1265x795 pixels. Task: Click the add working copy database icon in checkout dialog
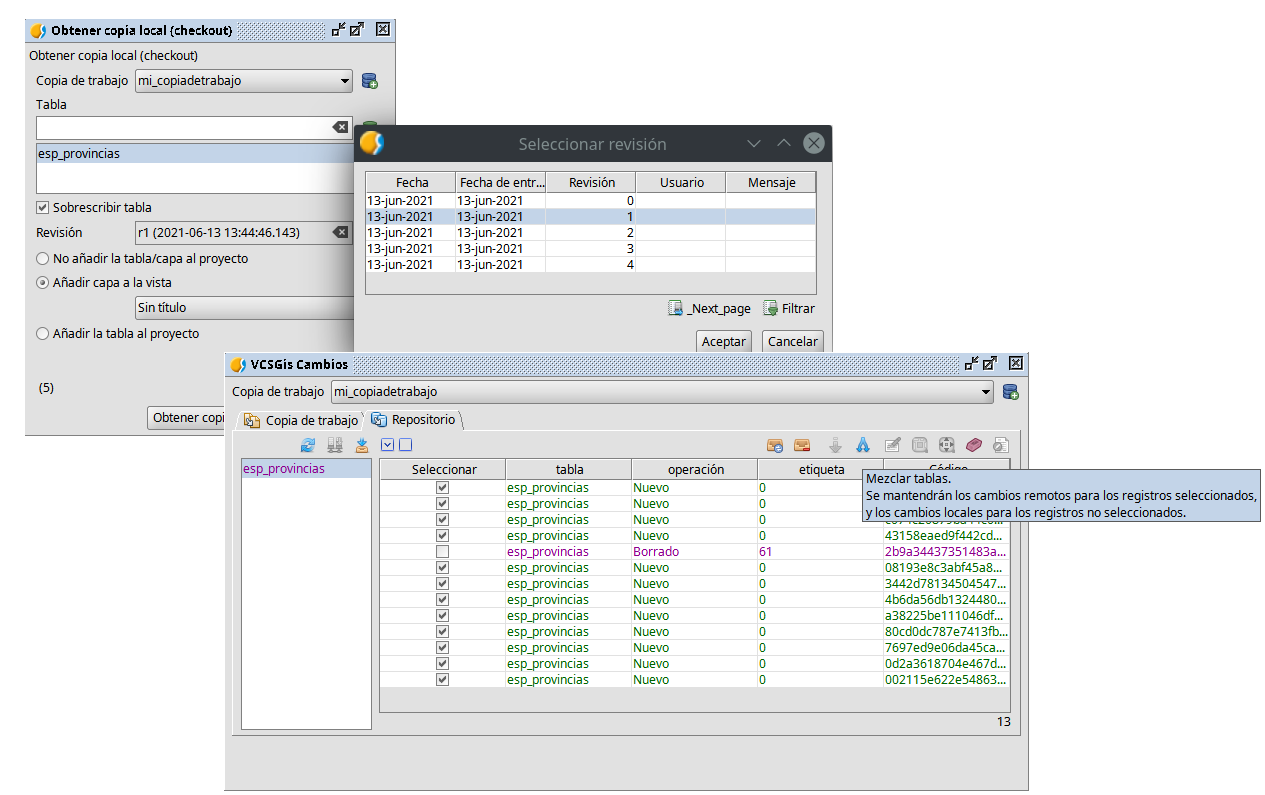click(x=369, y=81)
